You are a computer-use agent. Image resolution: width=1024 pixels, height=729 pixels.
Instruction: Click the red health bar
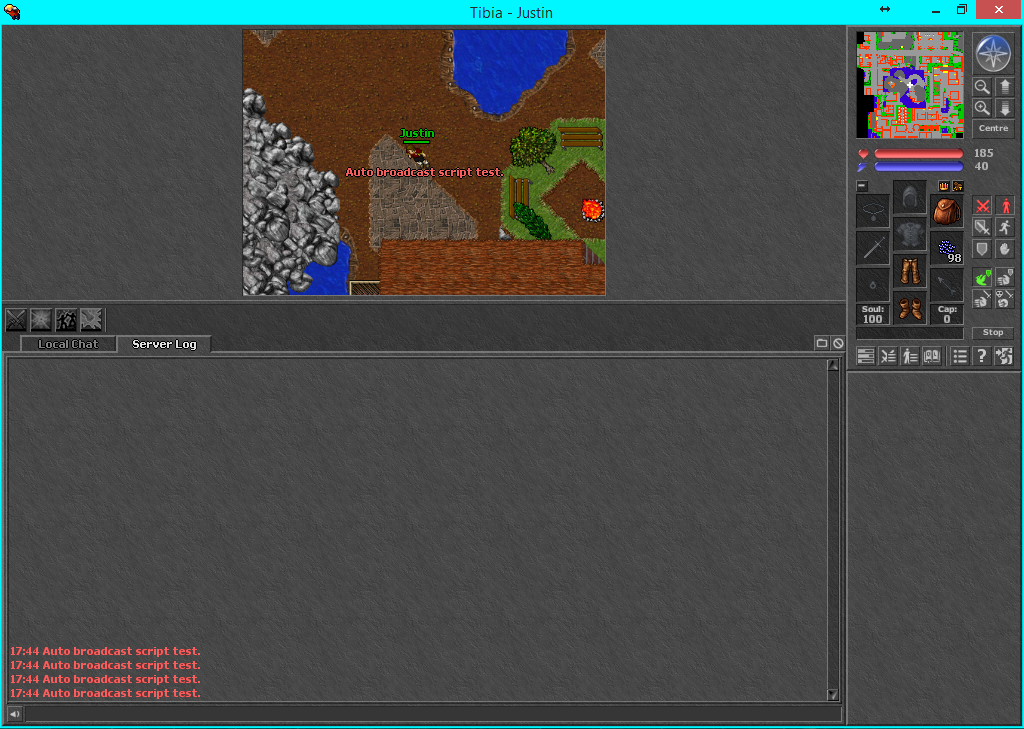click(919, 154)
